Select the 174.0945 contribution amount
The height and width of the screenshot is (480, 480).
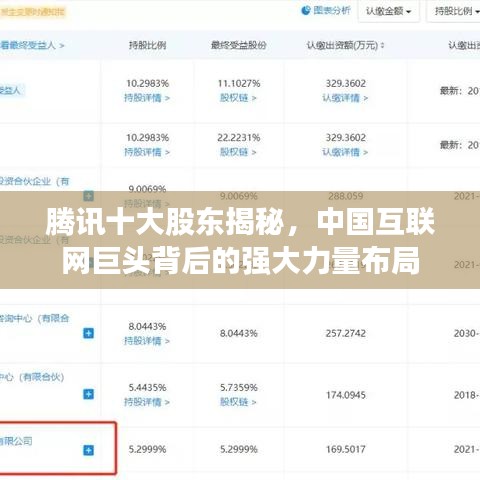click(346, 395)
